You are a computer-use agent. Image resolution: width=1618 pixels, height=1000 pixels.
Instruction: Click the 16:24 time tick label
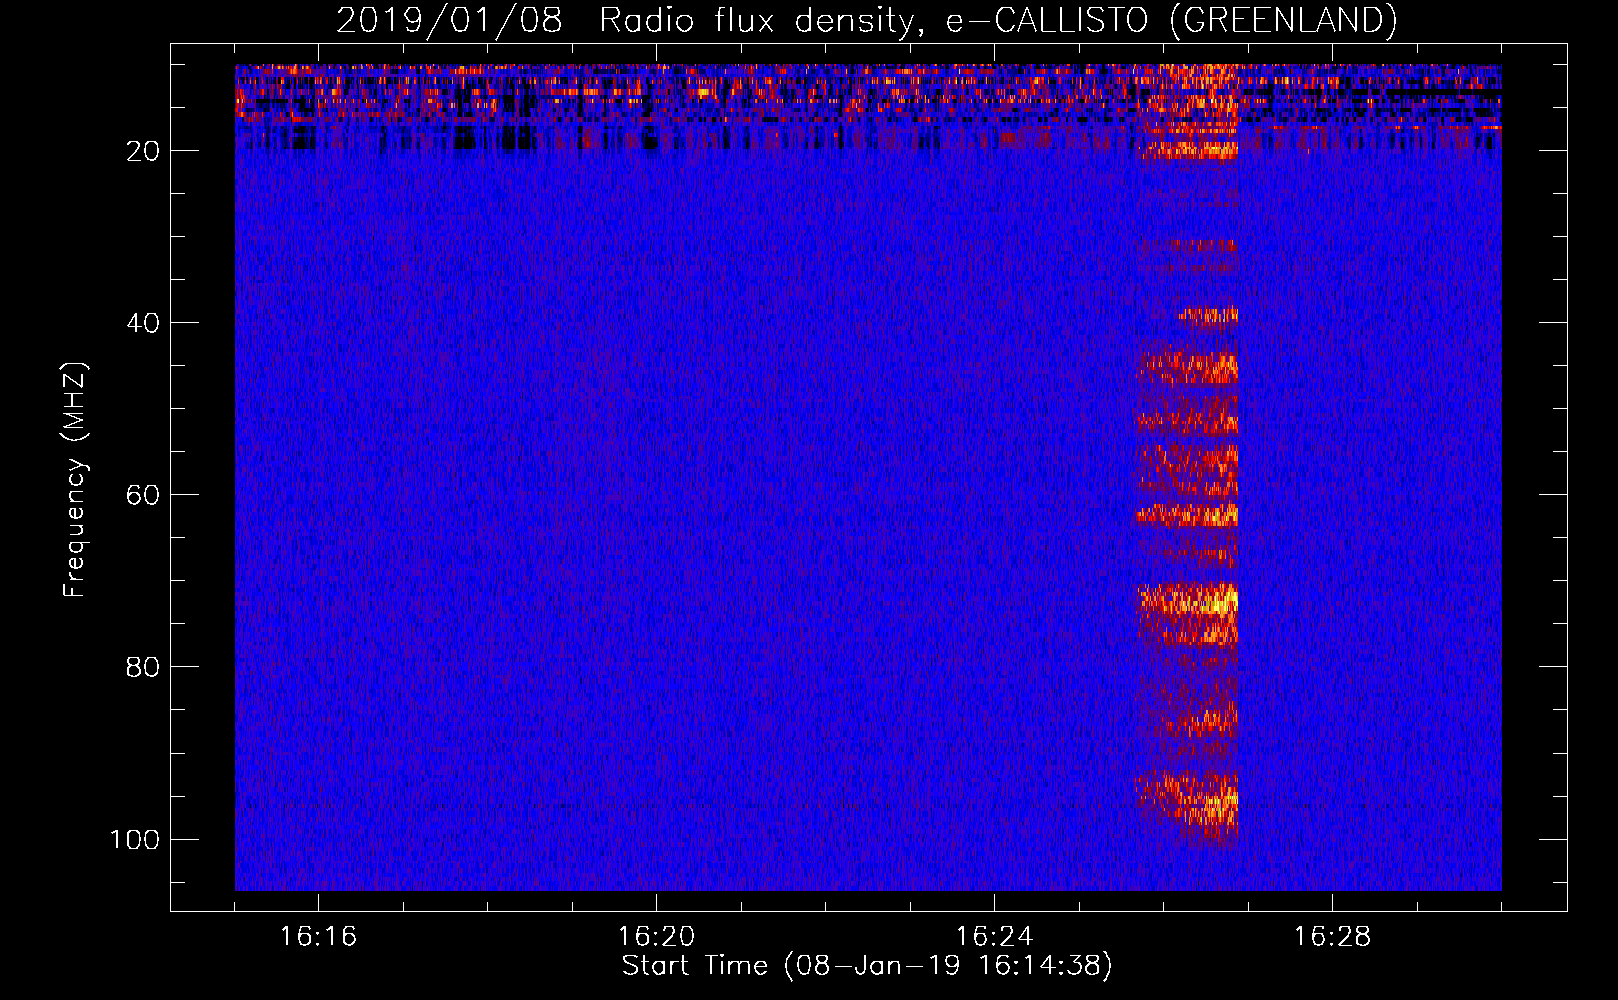[x=994, y=937]
